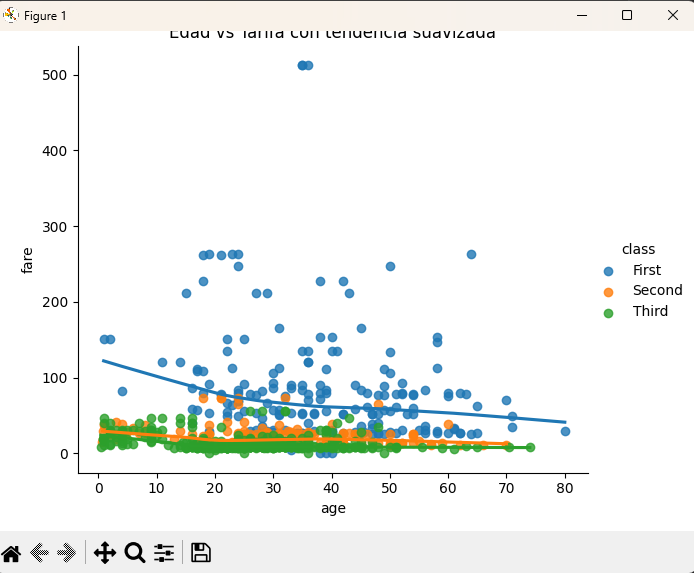Click the Figure 1 window icon

click(x=12, y=15)
